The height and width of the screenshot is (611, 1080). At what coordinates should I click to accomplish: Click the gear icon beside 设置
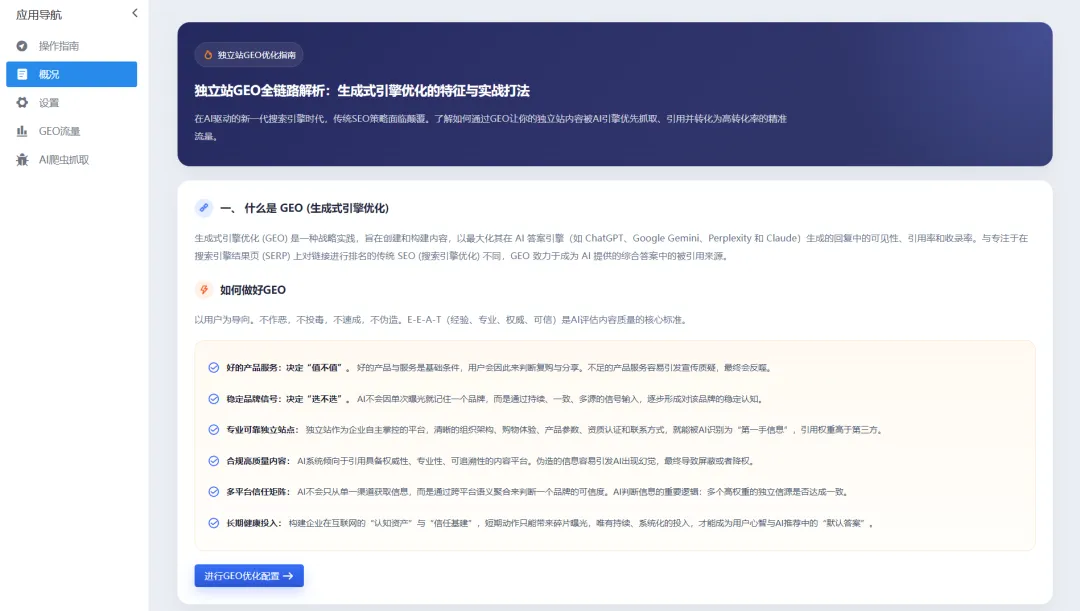(x=22, y=103)
